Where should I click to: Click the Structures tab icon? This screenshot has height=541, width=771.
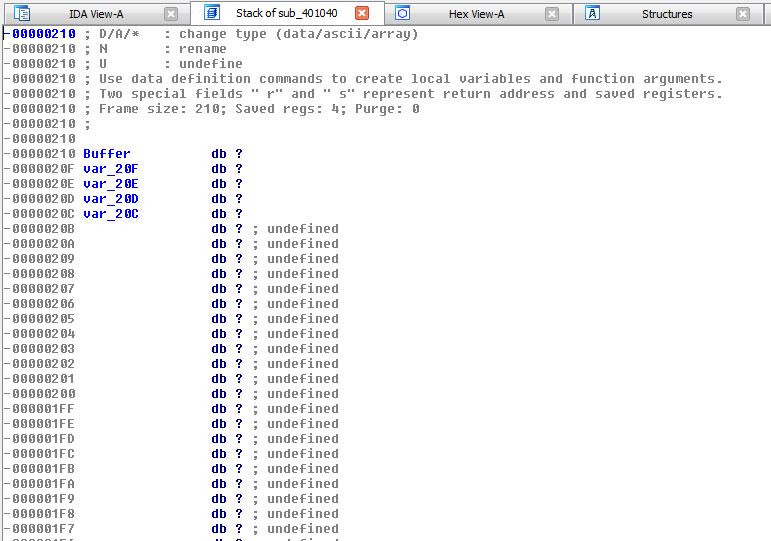point(592,14)
